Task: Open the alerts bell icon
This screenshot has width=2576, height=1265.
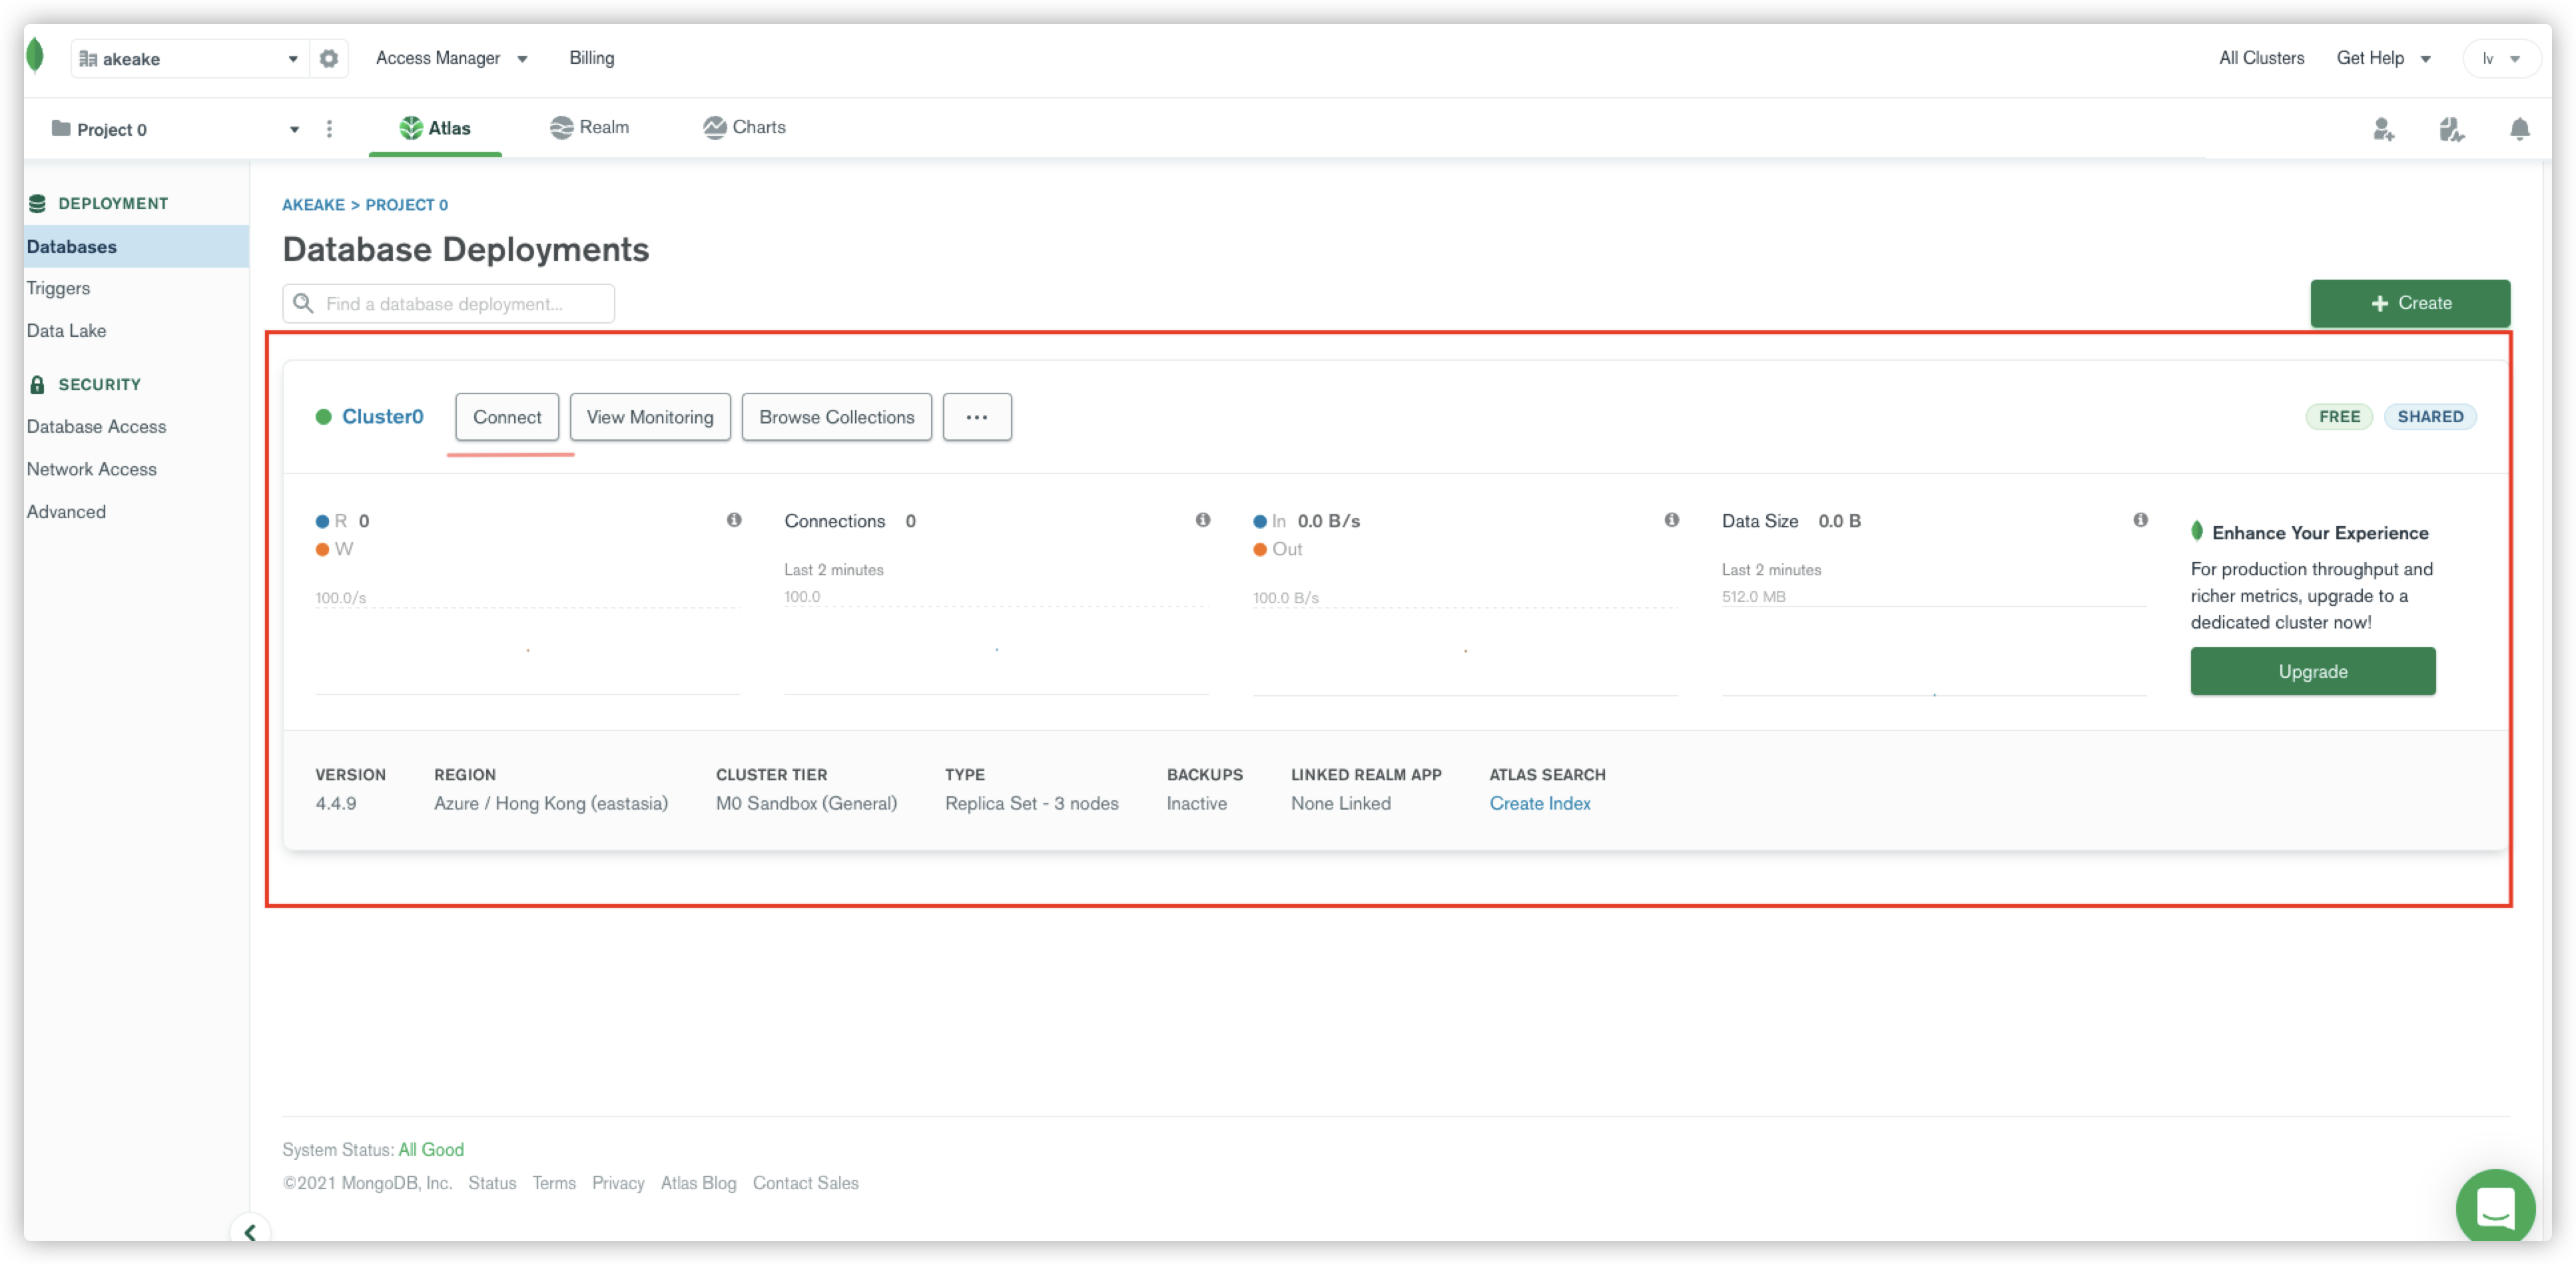Action: (2519, 129)
